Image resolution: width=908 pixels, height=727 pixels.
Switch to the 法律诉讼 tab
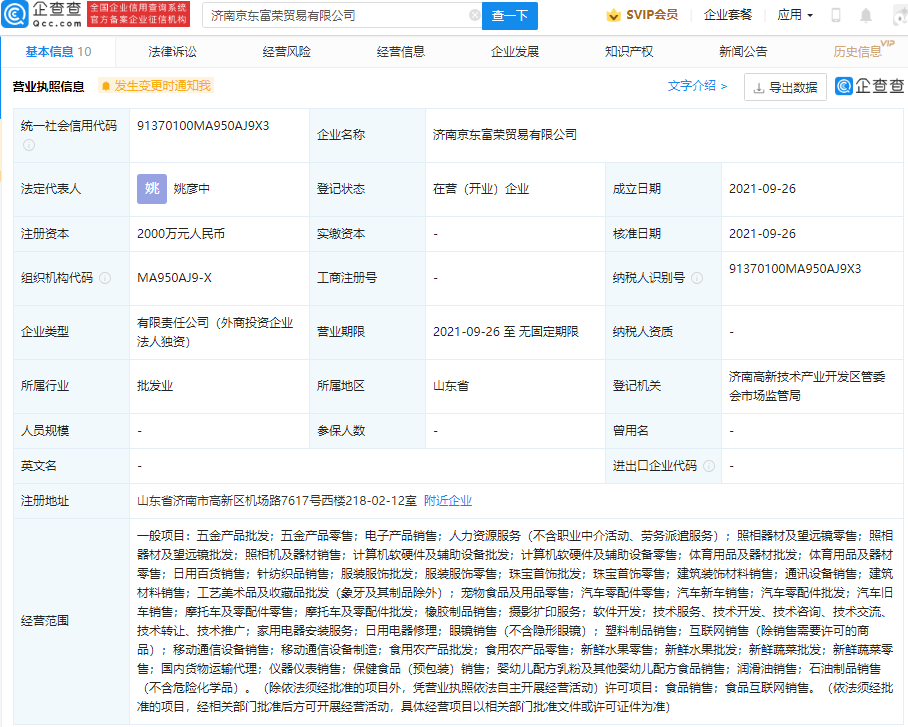[x=172, y=52]
